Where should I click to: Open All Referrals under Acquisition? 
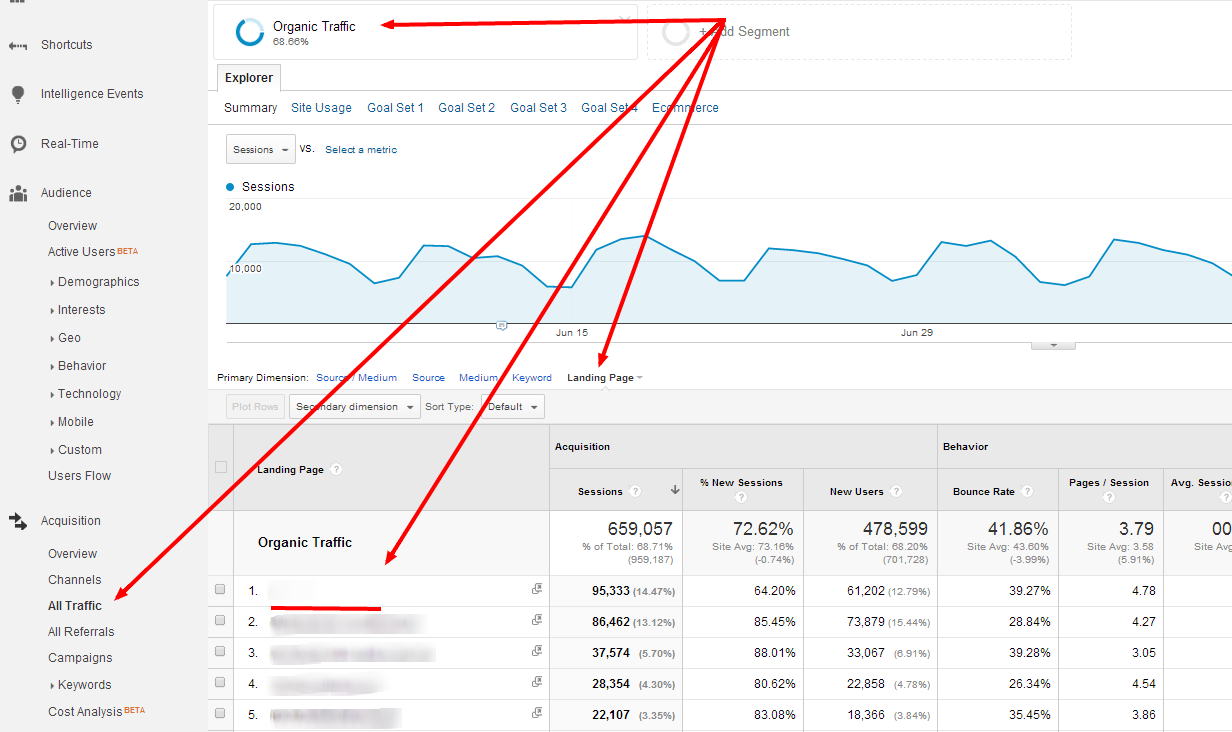point(80,631)
